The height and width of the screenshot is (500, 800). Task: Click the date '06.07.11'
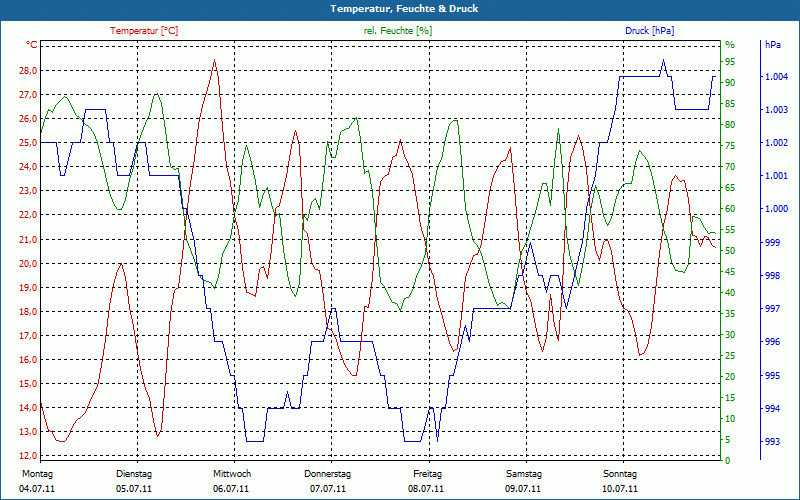231,489
